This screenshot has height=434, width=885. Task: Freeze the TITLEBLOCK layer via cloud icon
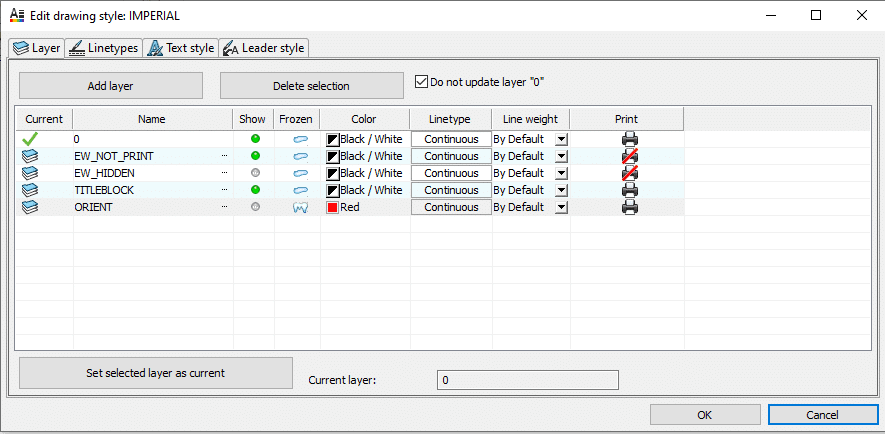pos(298,190)
